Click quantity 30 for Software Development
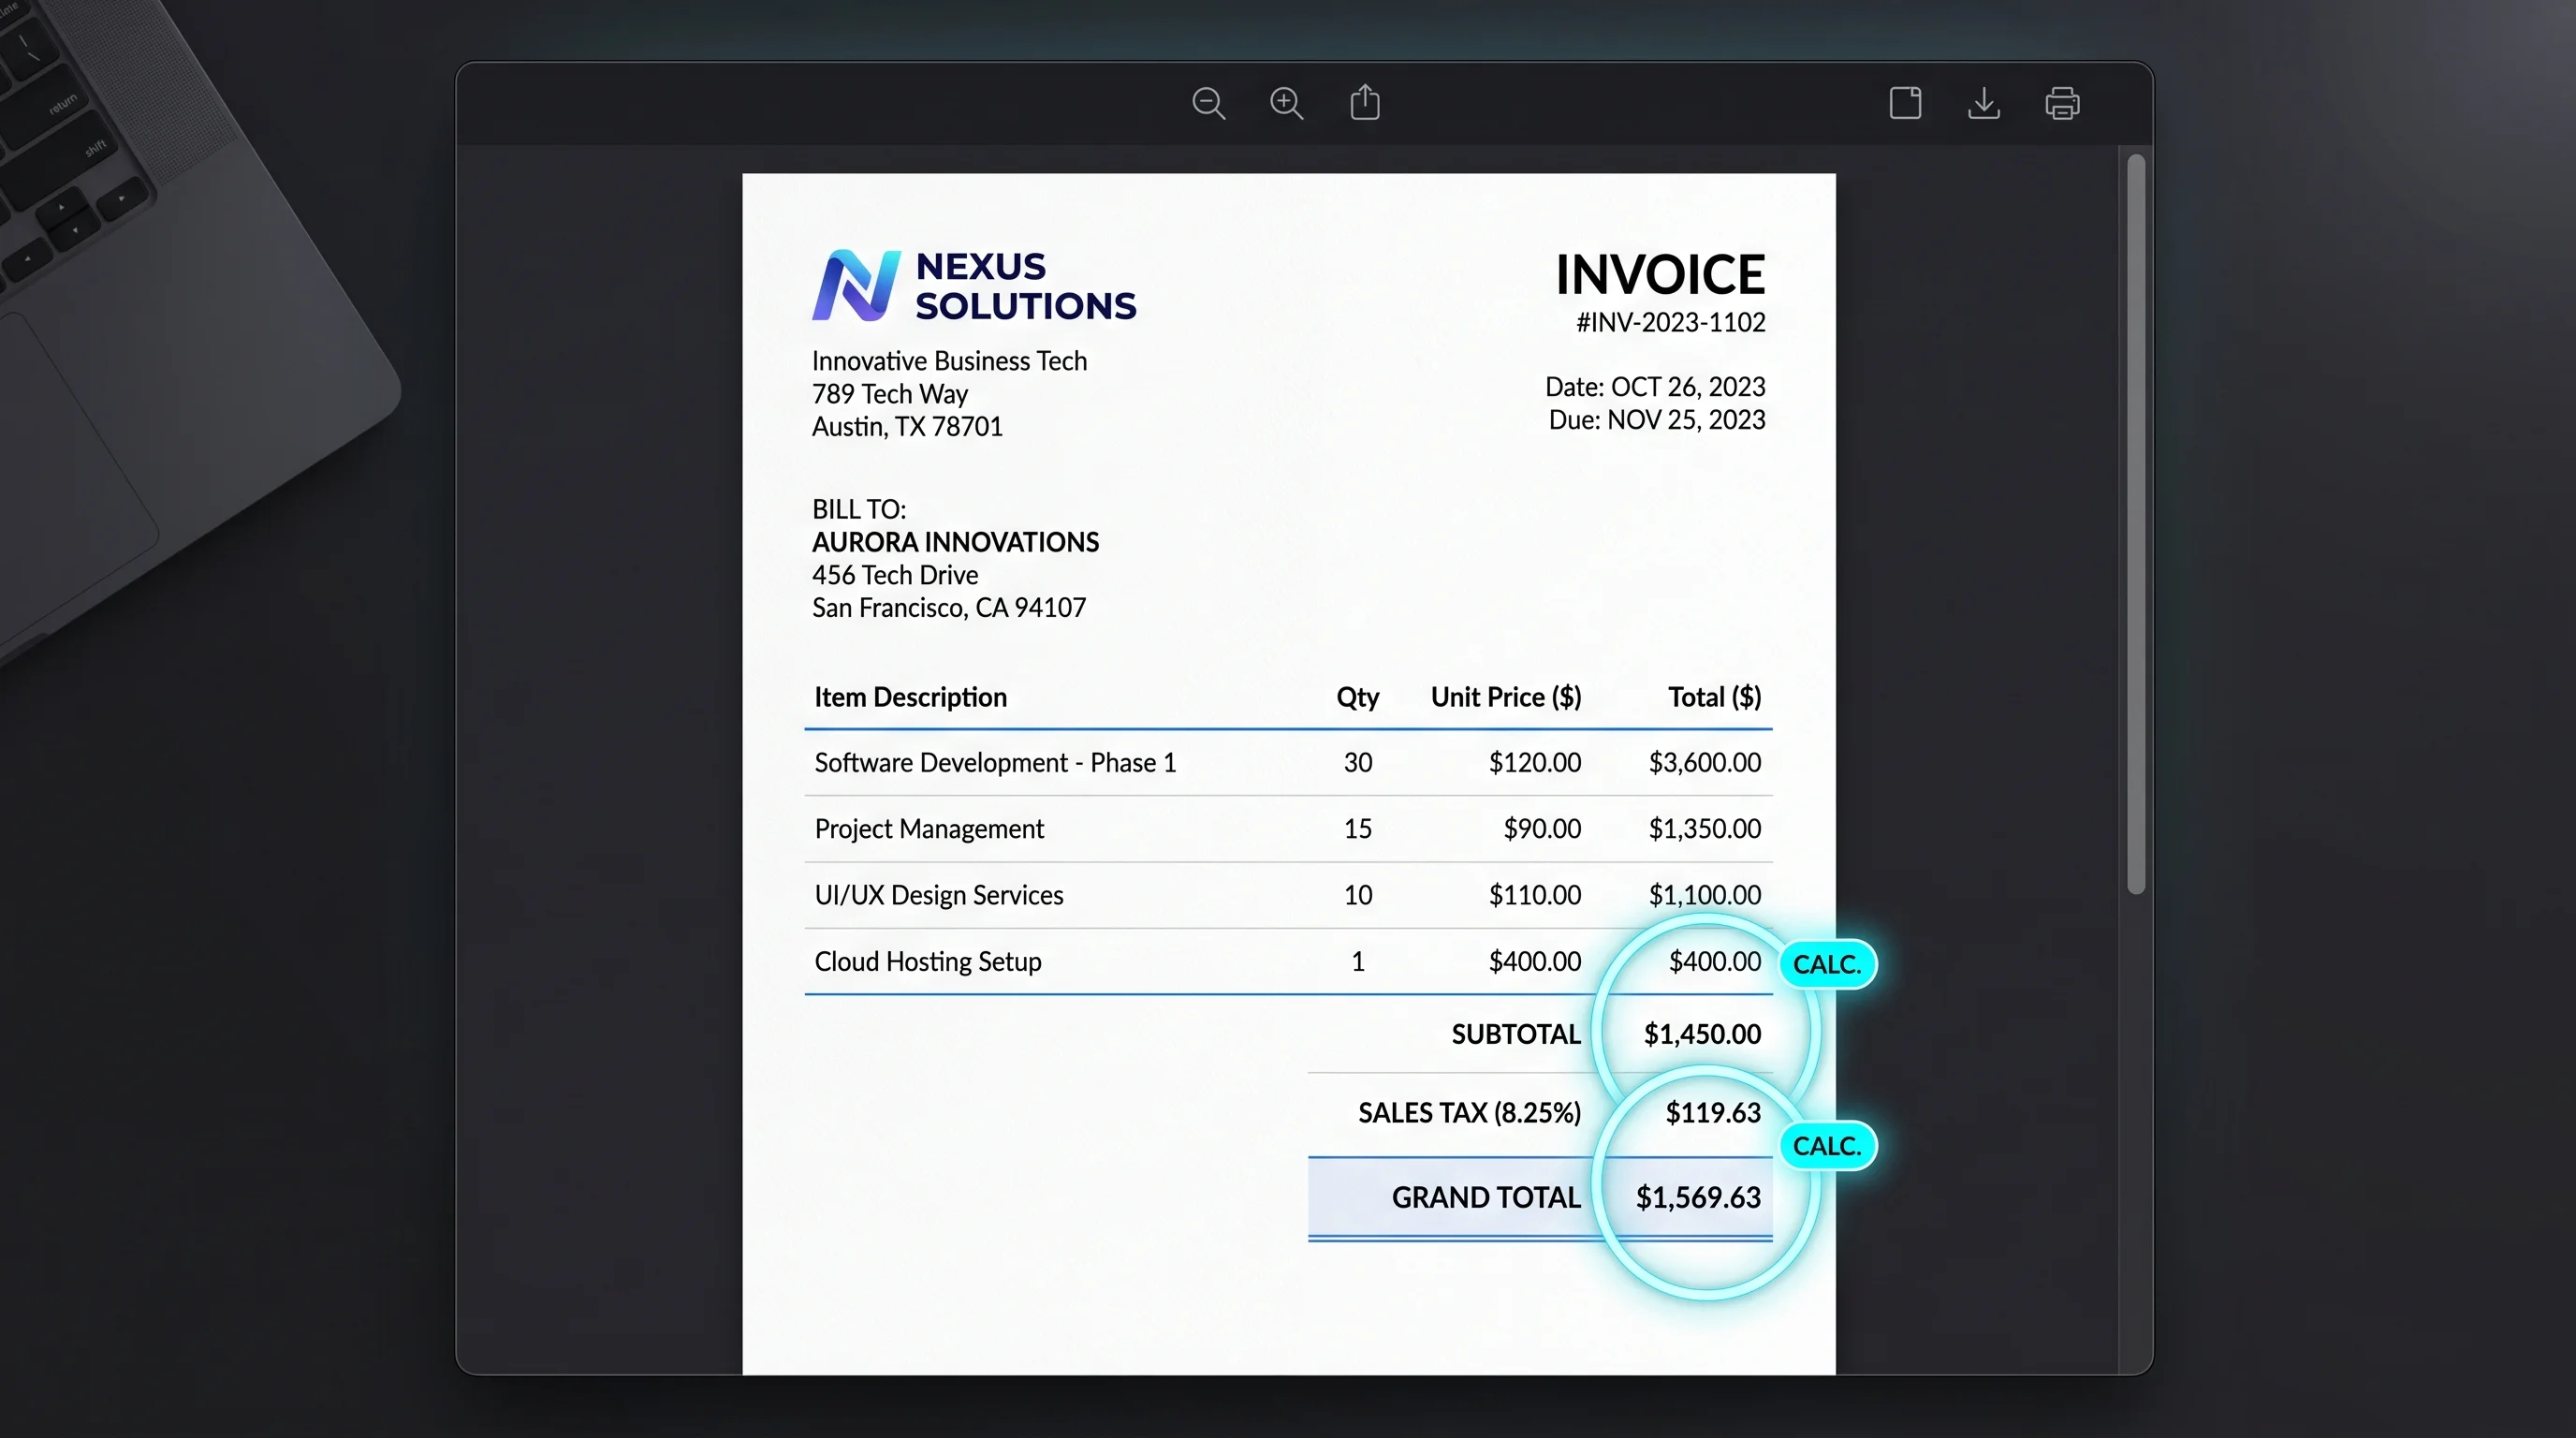The height and width of the screenshot is (1438, 2576). (1358, 763)
